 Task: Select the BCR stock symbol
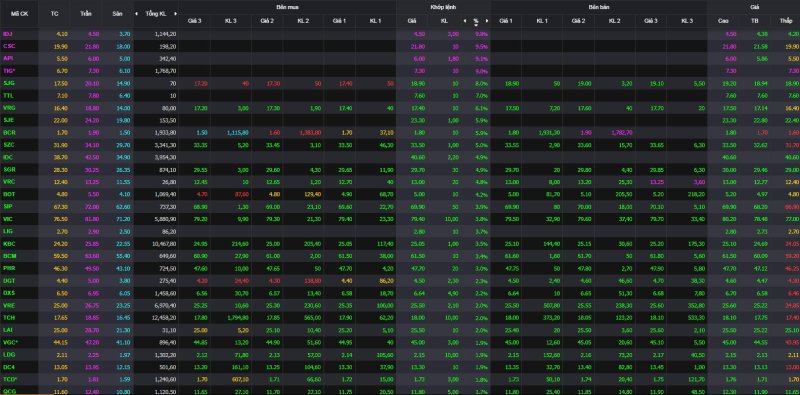(x=8, y=133)
